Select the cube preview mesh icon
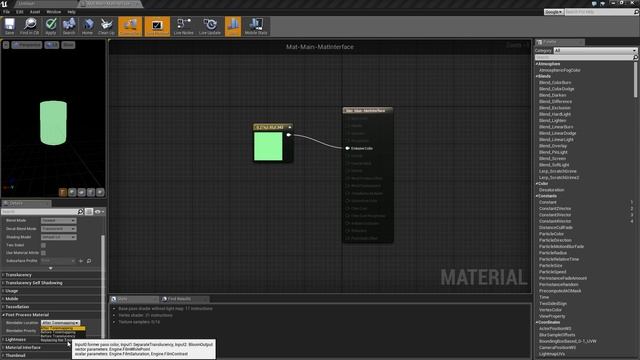 click(91, 192)
